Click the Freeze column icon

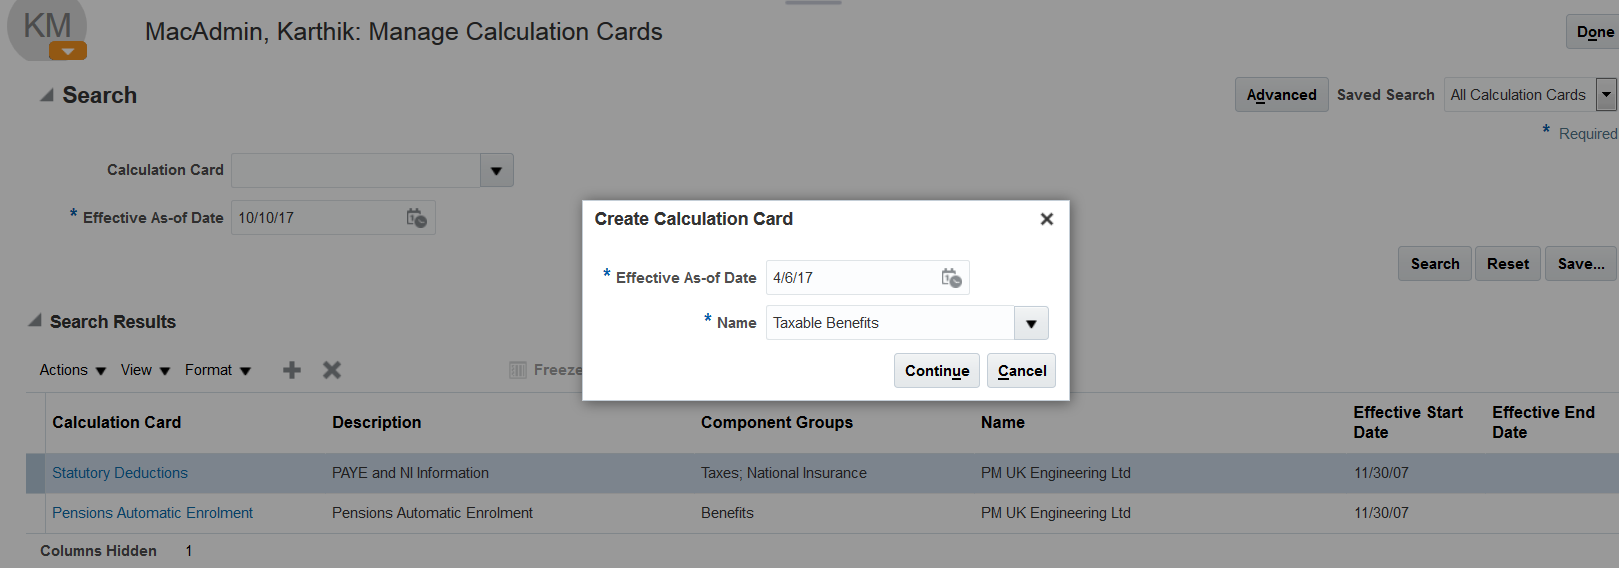518,370
